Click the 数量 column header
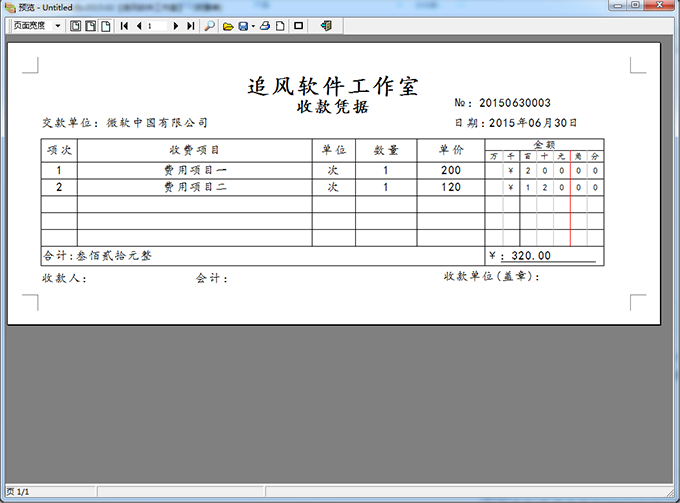 tap(386, 150)
